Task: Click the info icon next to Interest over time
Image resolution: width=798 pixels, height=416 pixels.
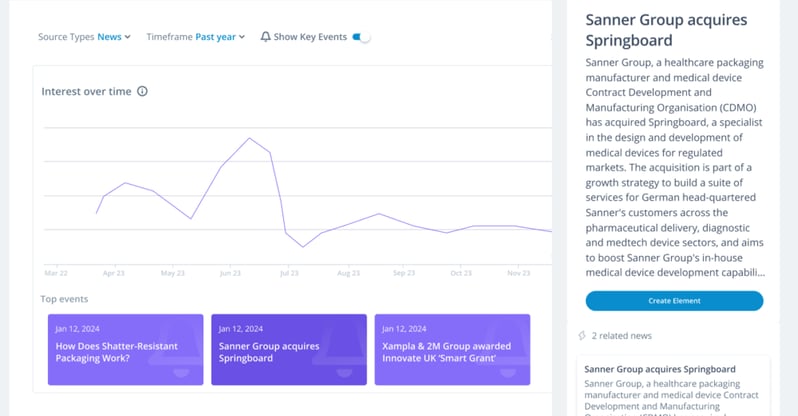Action: (142, 91)
